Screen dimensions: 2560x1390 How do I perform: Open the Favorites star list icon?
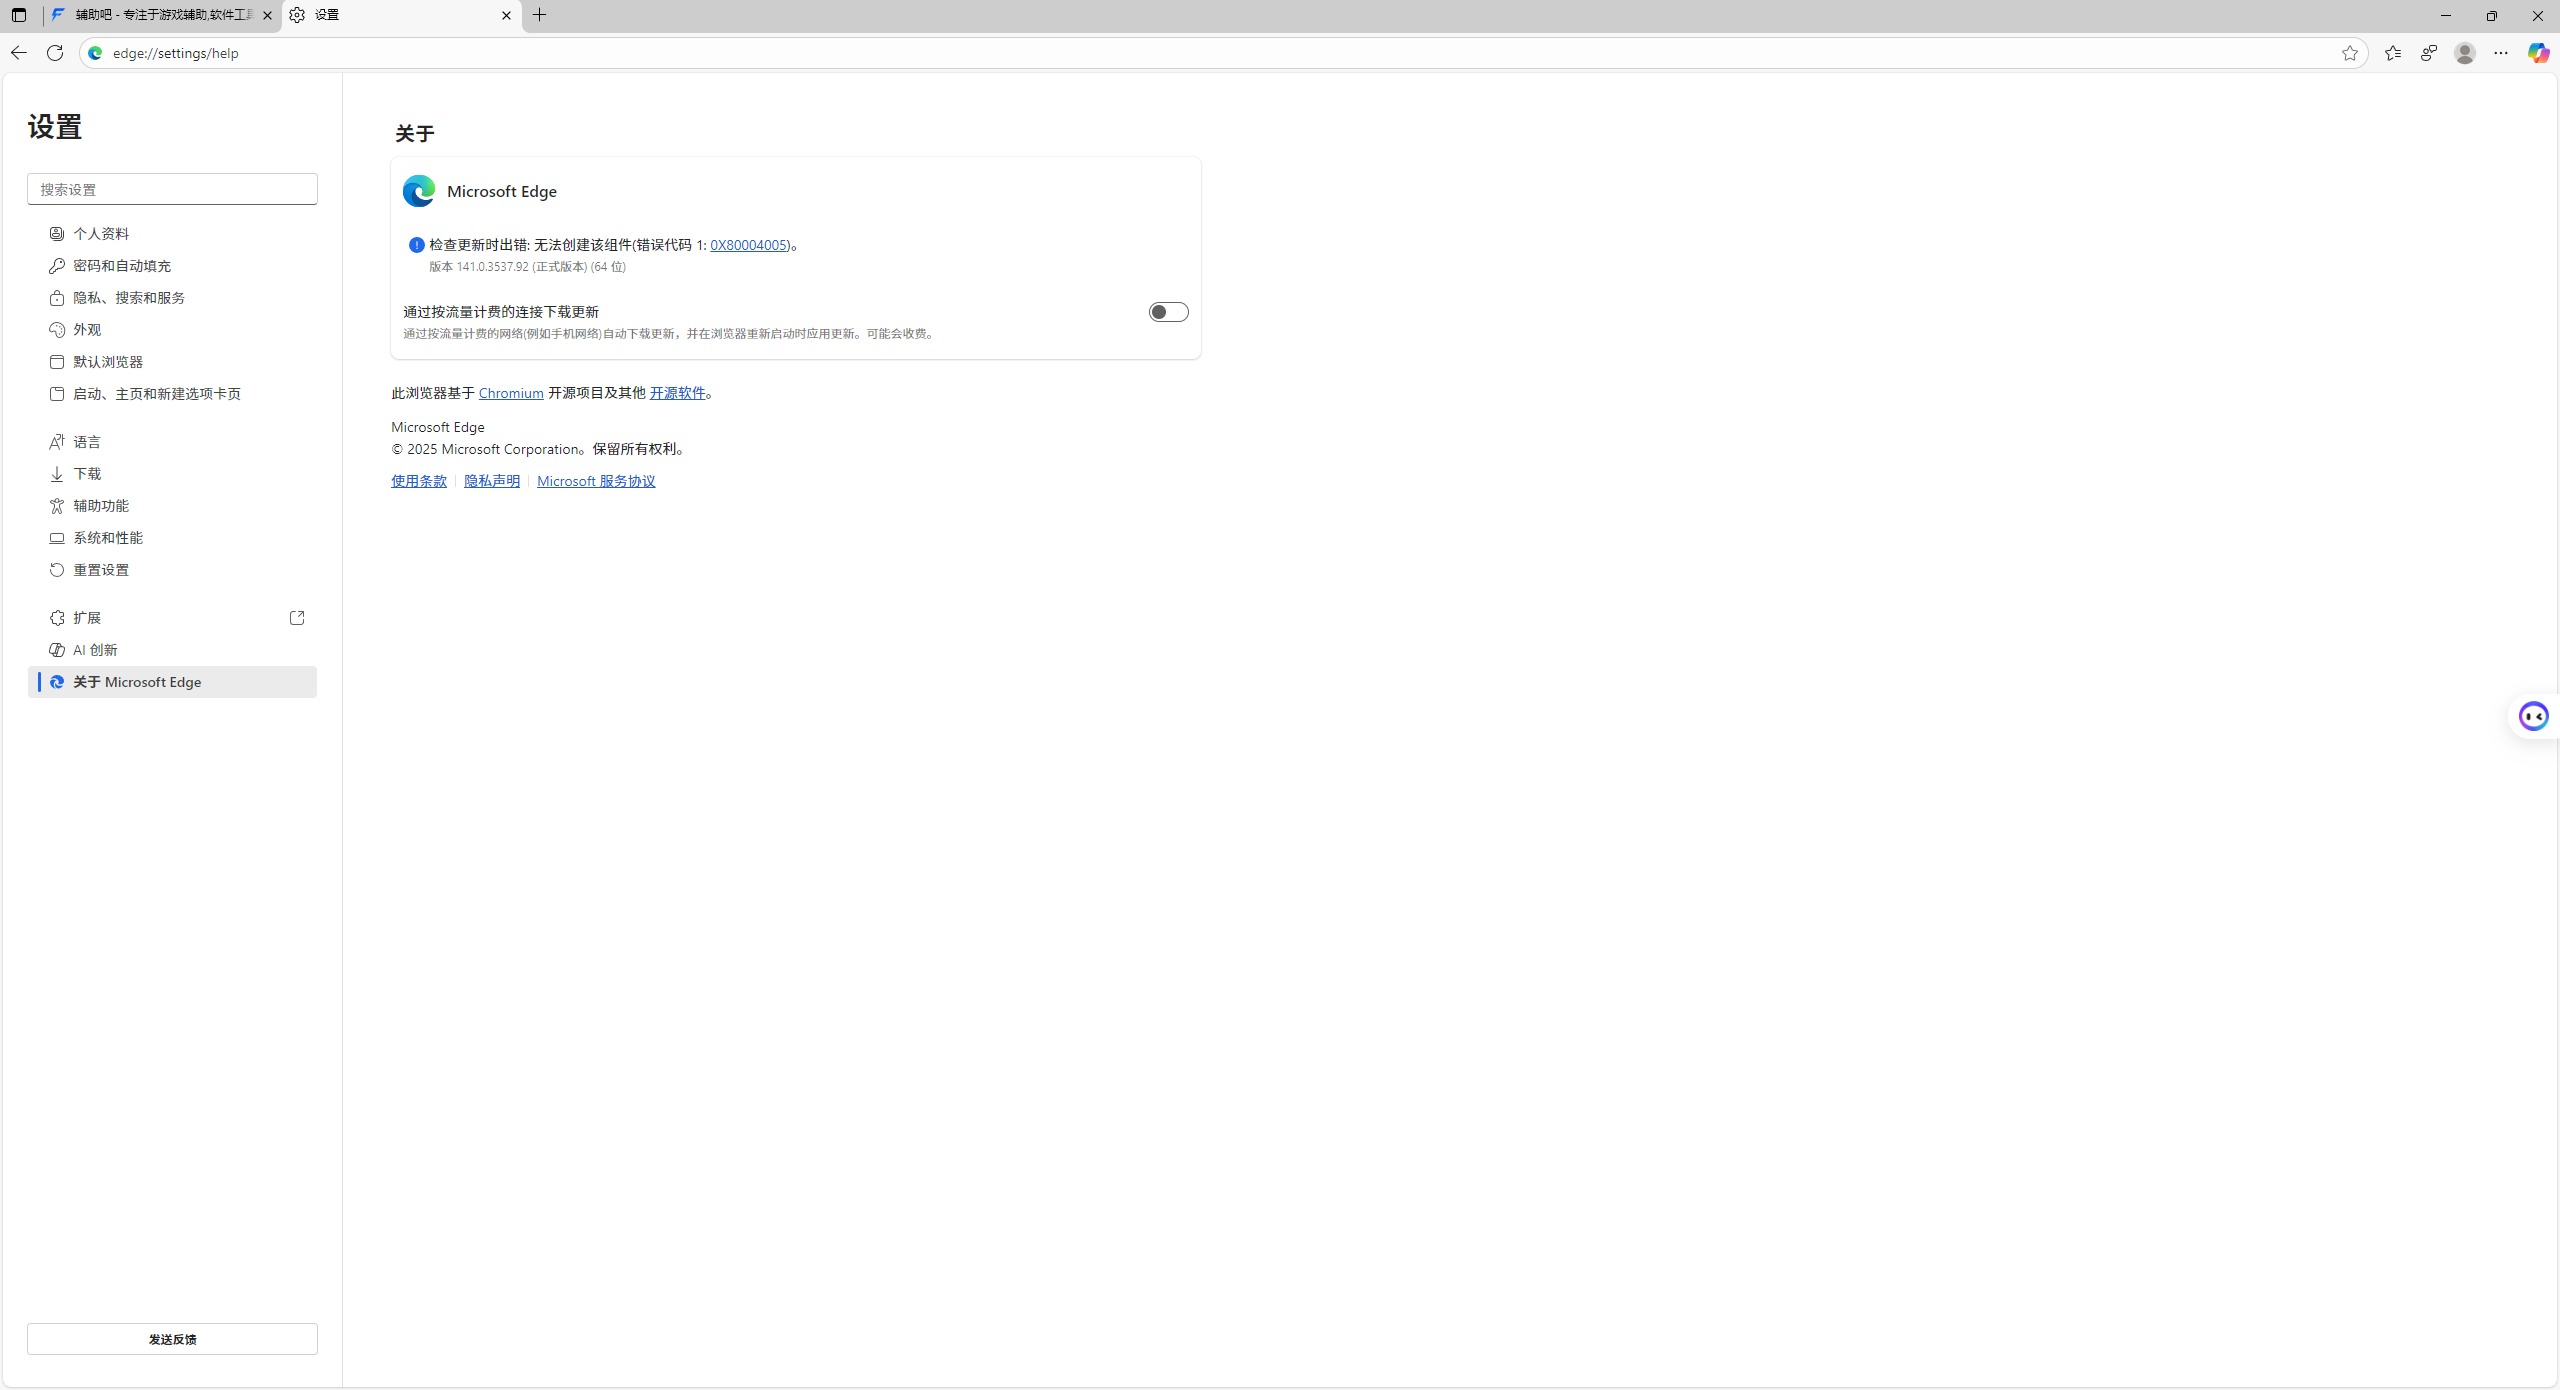pos(2392,53)
